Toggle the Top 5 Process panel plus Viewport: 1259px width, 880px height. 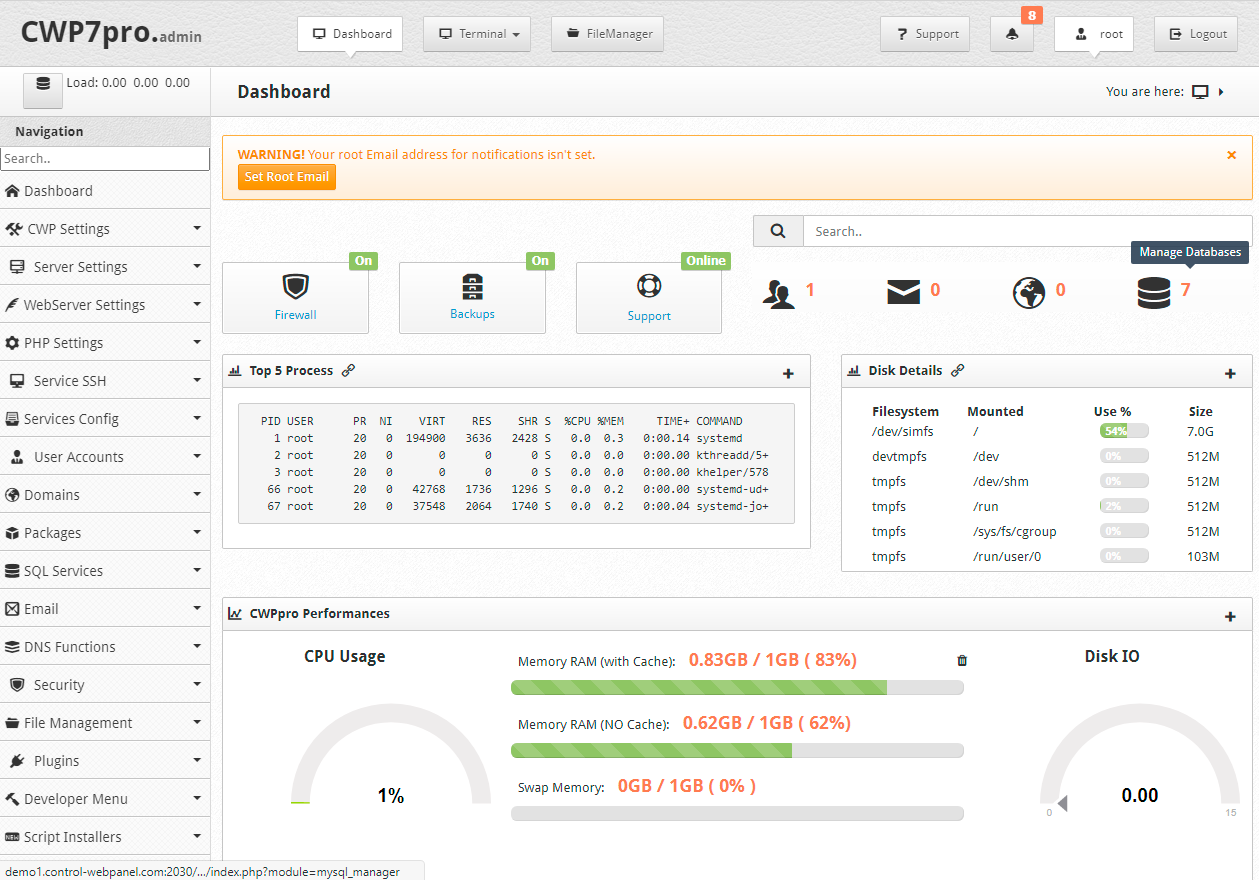click(788, 374)
